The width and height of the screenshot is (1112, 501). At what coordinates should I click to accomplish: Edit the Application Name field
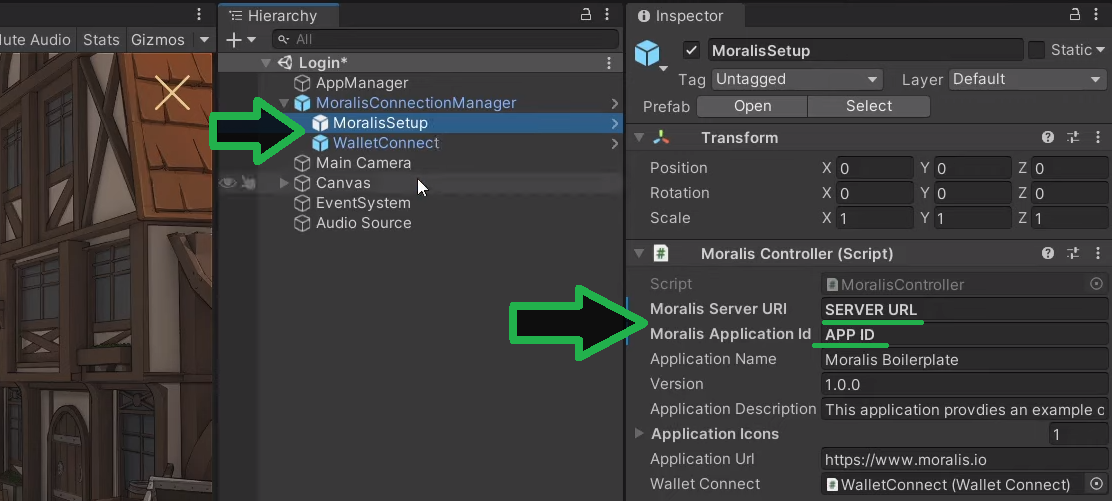point(964,360)
